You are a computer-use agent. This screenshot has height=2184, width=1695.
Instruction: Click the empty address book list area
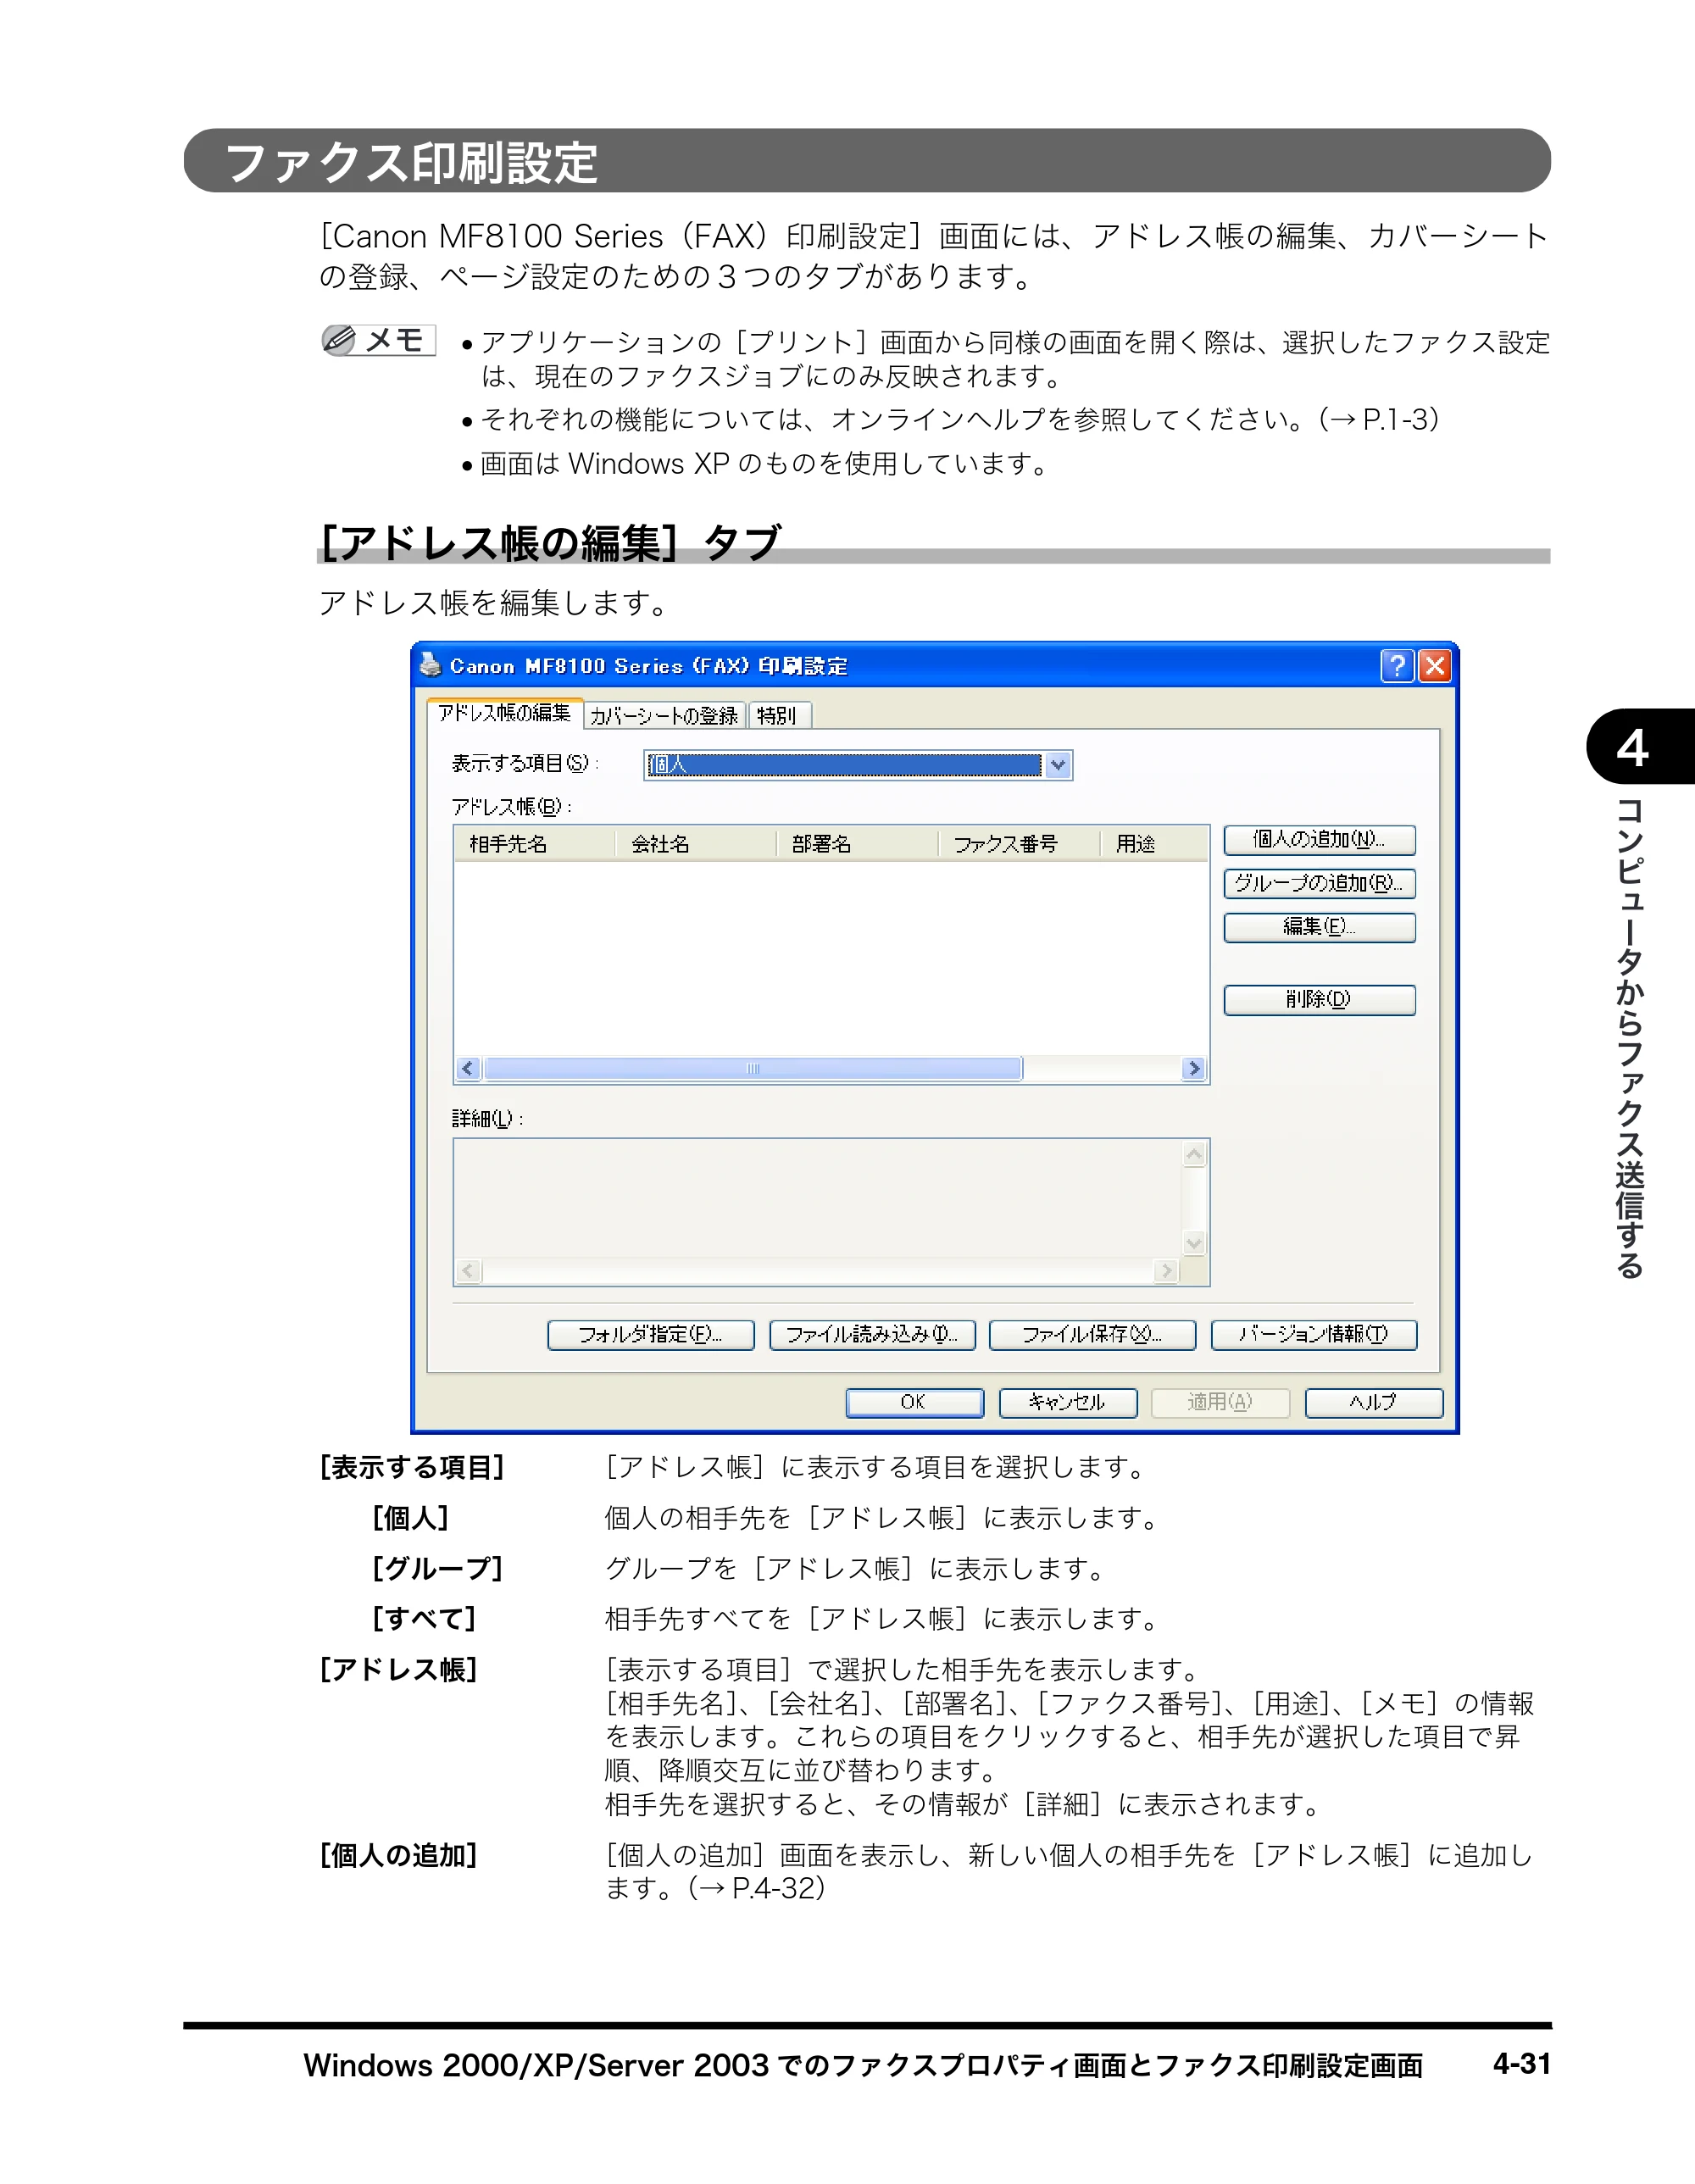tap(831, 958)
